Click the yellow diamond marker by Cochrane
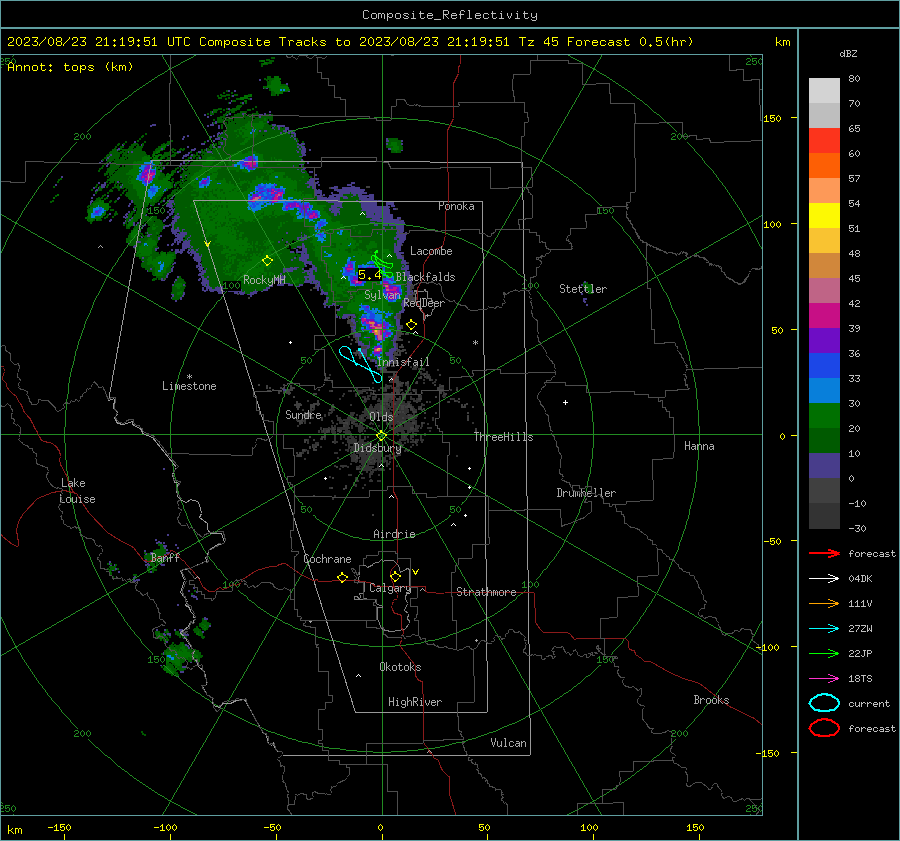Viewport: 900px width, 841px height. (x=343, y=577)
